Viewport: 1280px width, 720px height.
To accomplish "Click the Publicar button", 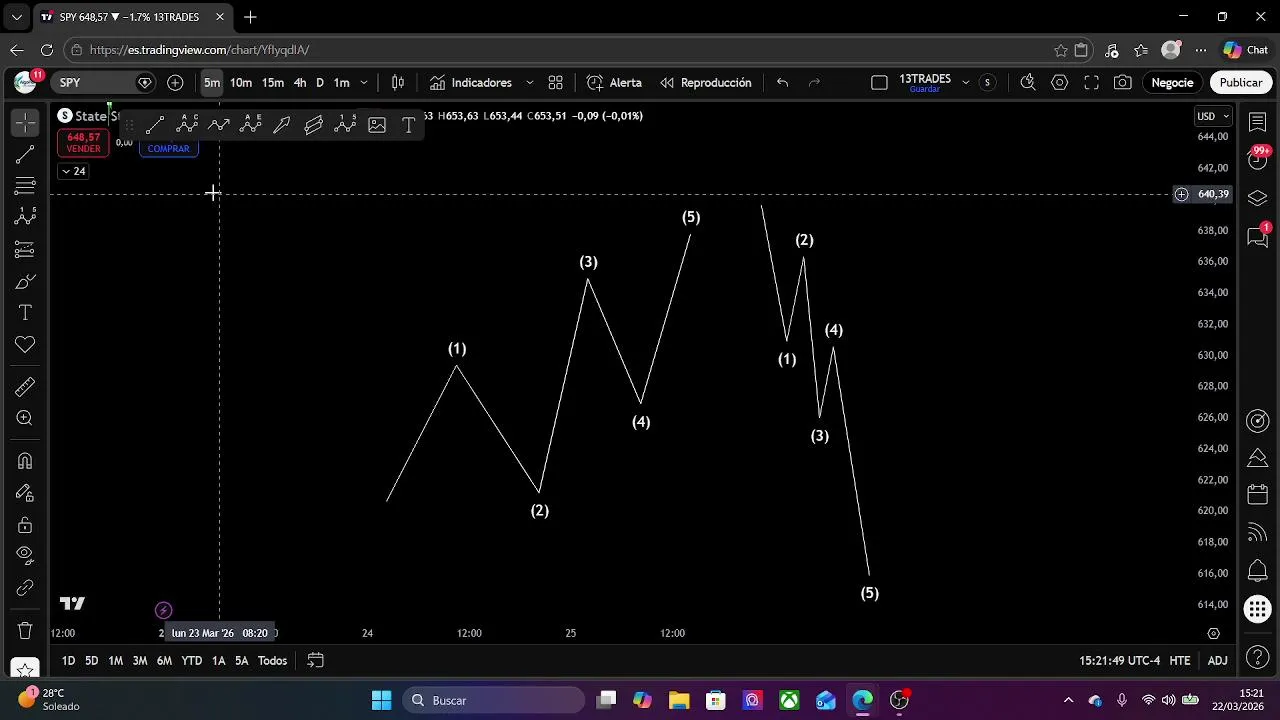I will [1241, 83].
